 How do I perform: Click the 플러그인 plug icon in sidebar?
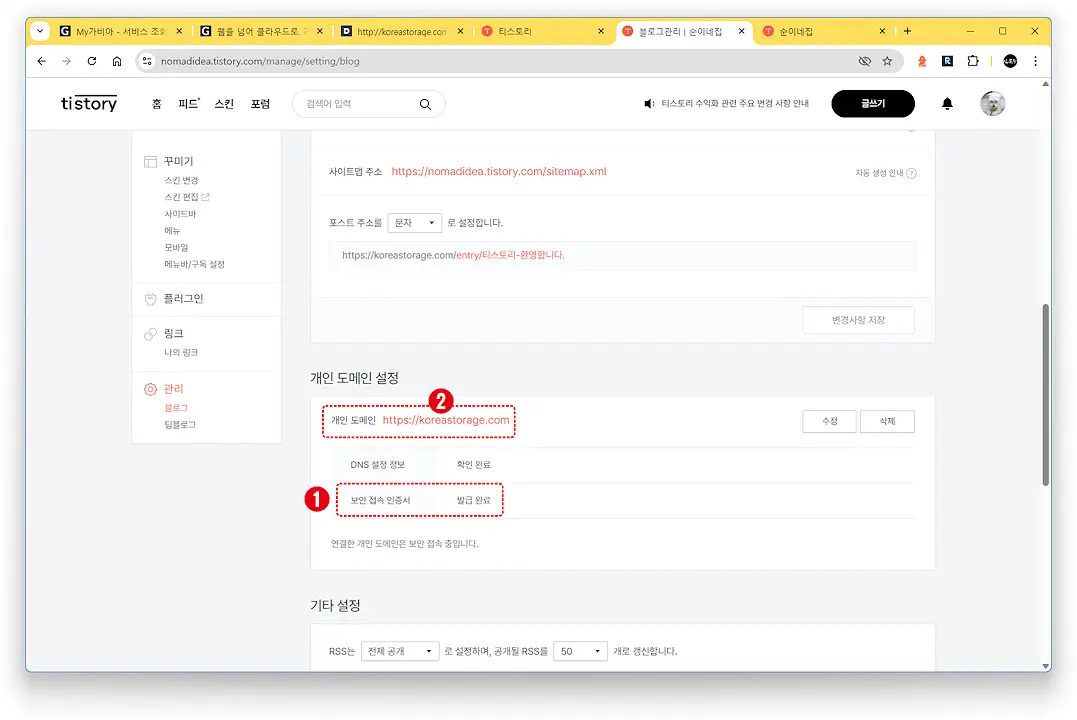(x=150, y=299)
